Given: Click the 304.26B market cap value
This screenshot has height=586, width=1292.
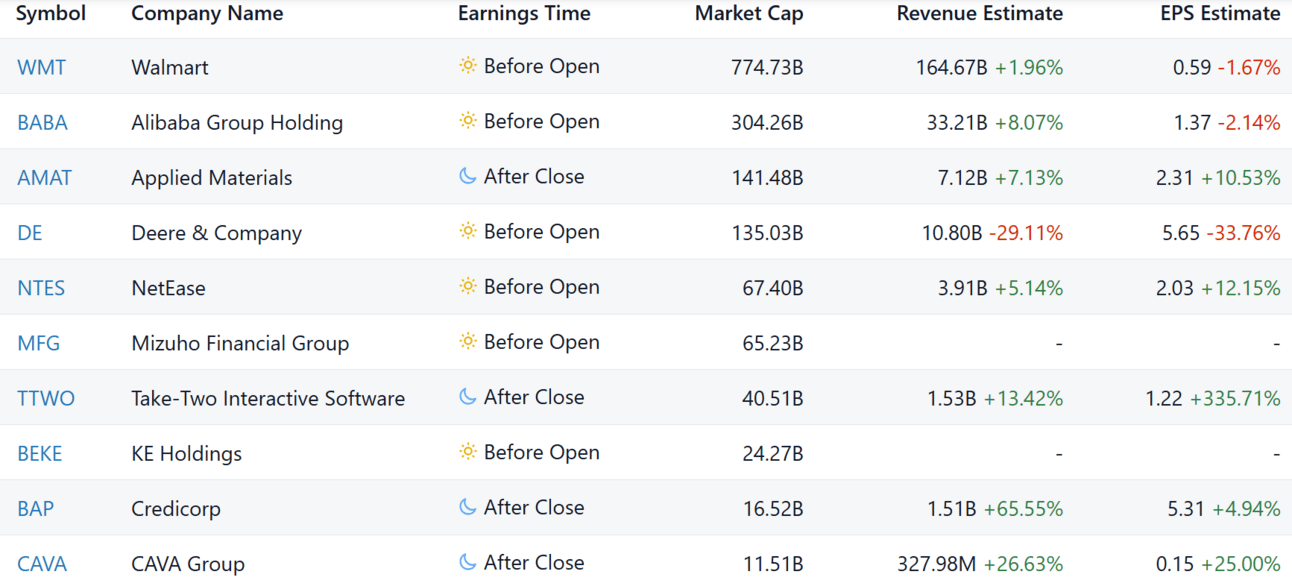Looking at the screenshot, I should pyautogui.click(x=767, y=122).
